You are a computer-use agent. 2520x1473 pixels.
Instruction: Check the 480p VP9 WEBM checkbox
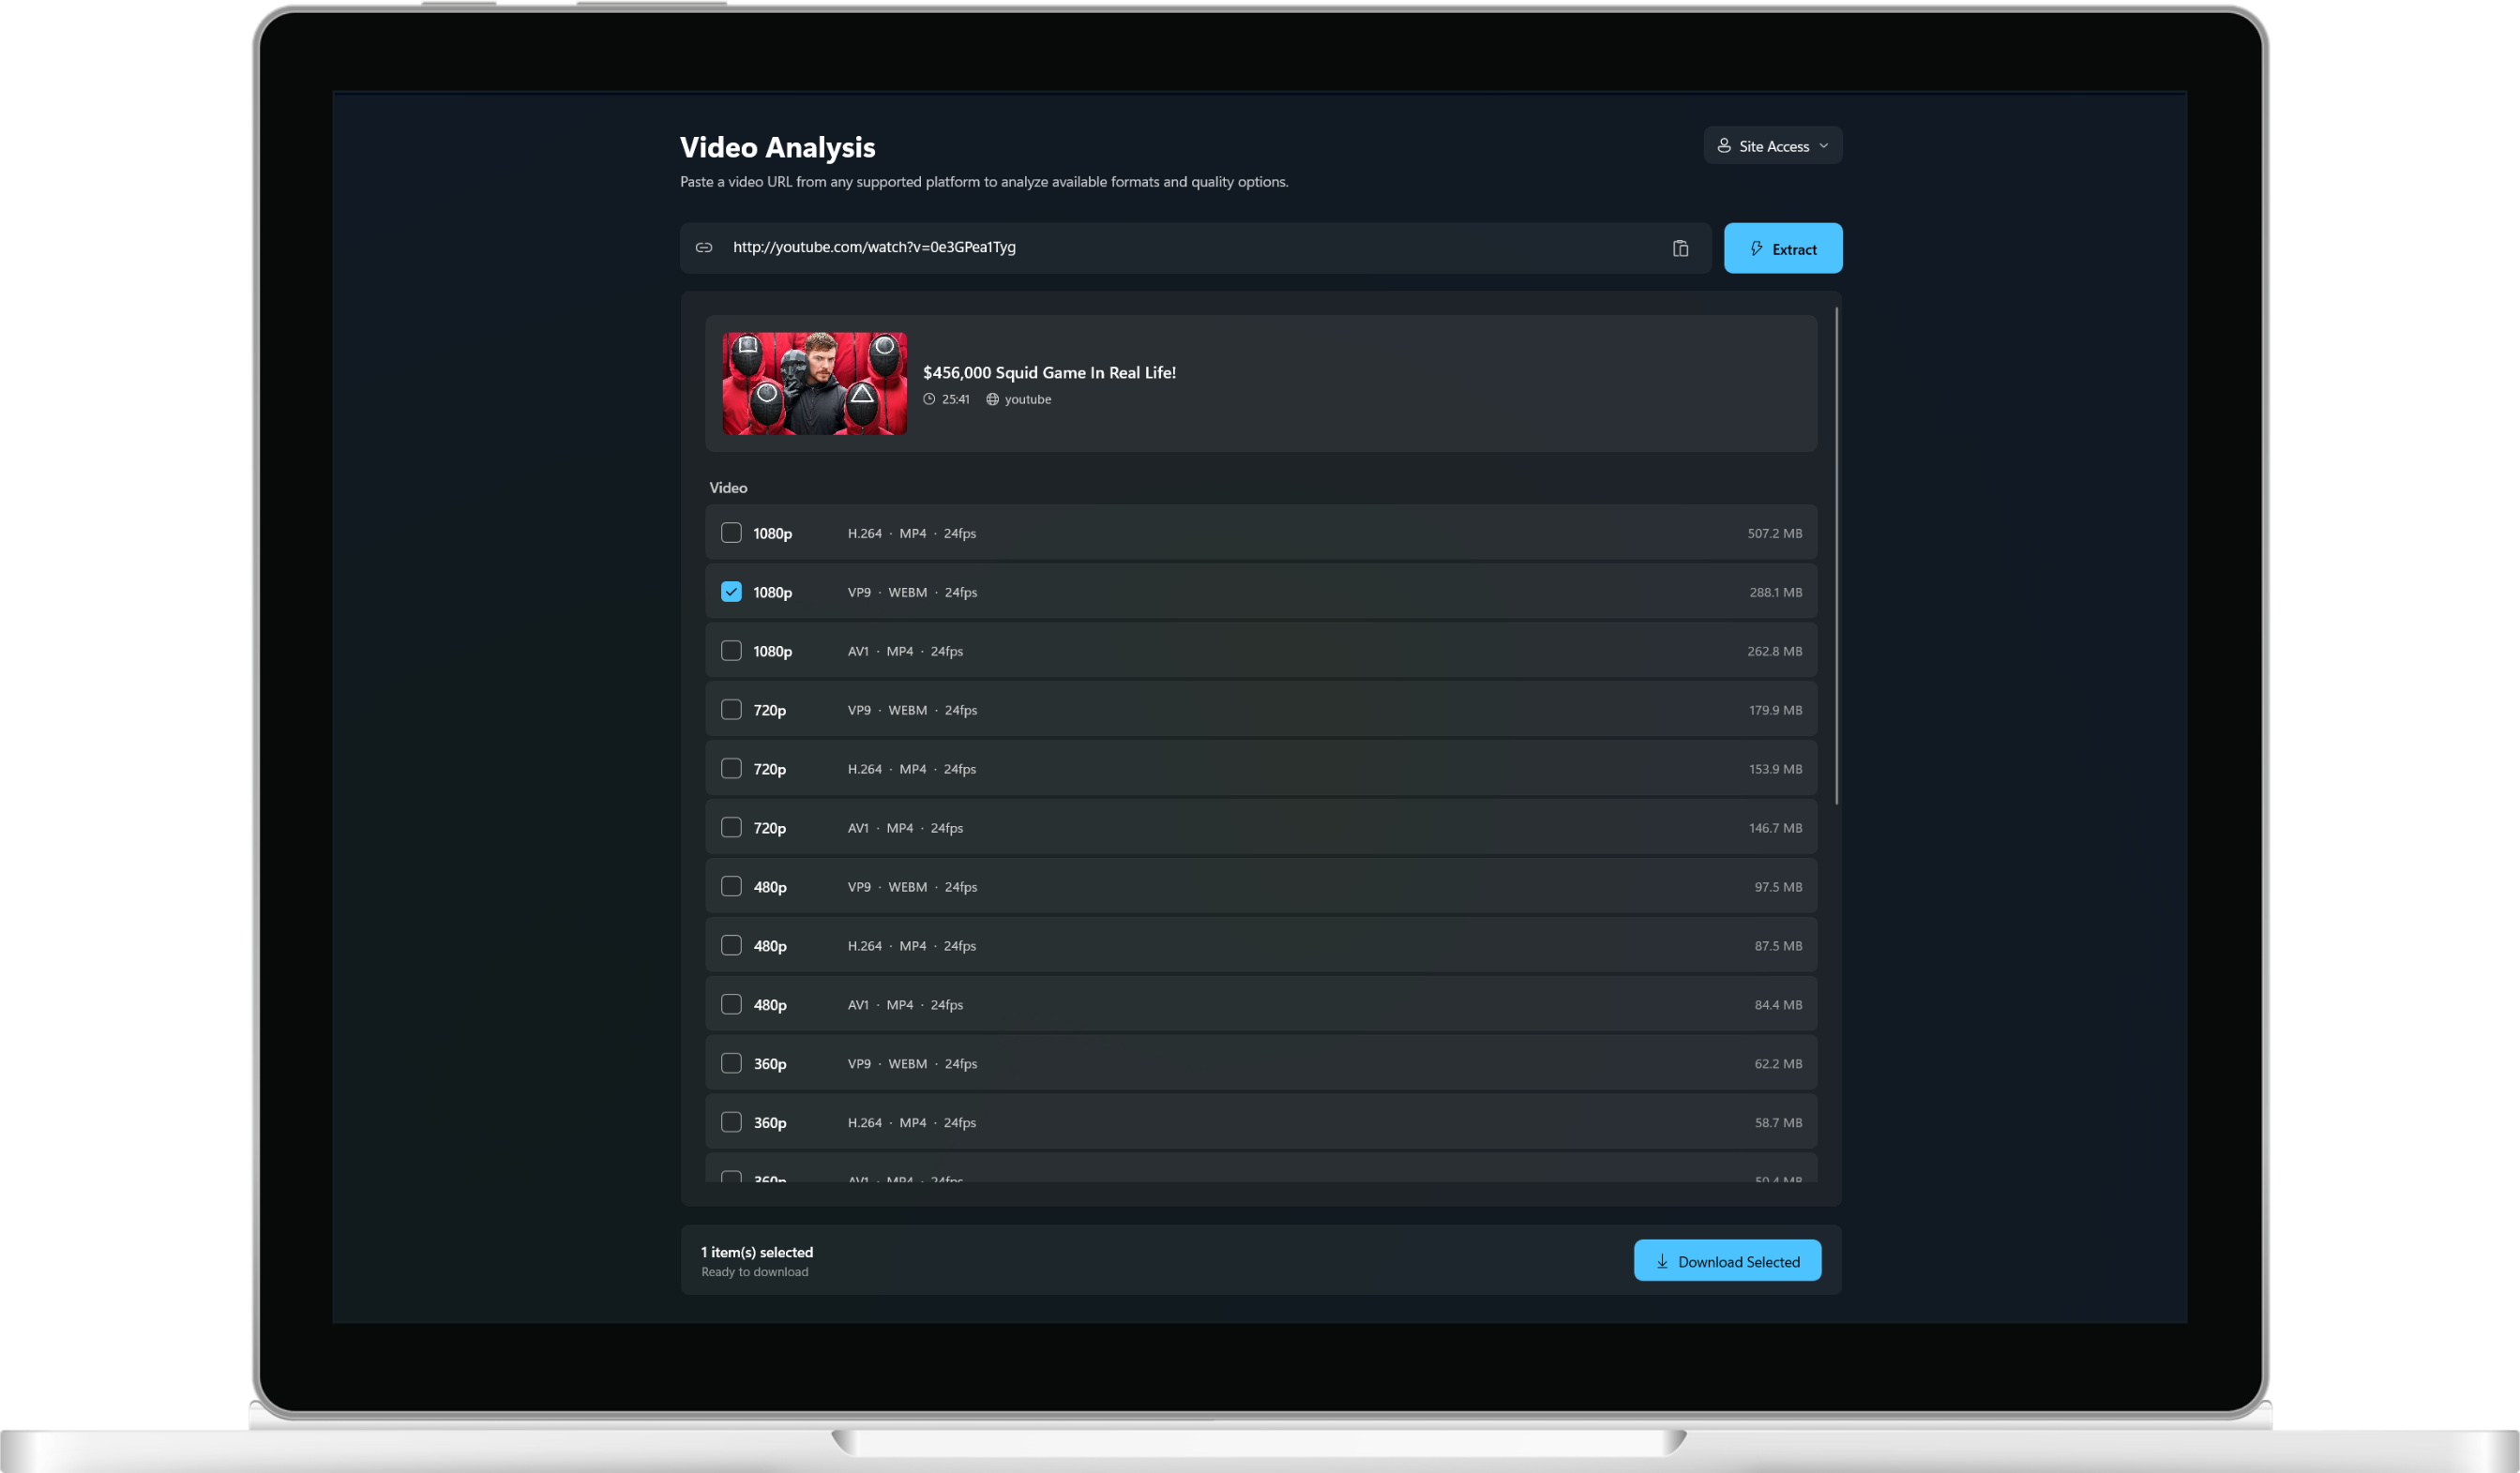(731, 887)
